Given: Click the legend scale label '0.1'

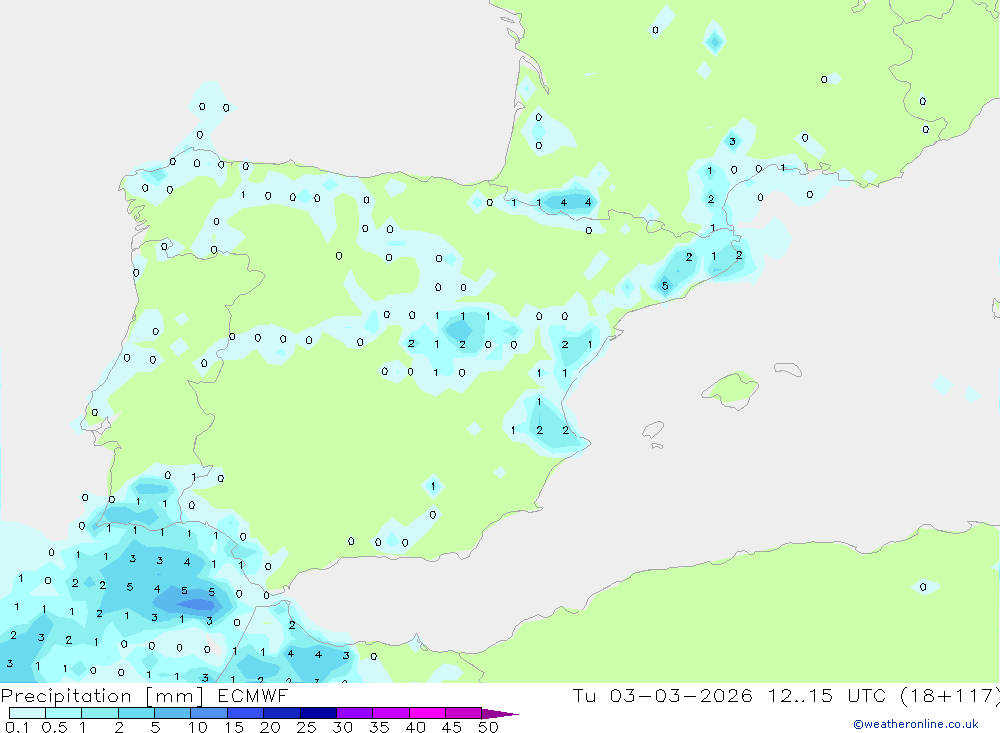Looking at the screenshot, I should click(17, 727).
